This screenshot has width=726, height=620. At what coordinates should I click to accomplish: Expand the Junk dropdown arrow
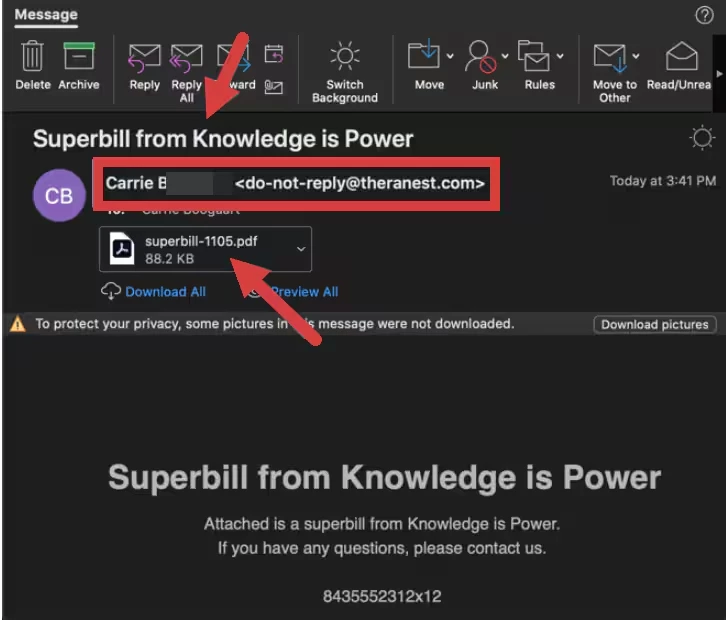[505, 56]
